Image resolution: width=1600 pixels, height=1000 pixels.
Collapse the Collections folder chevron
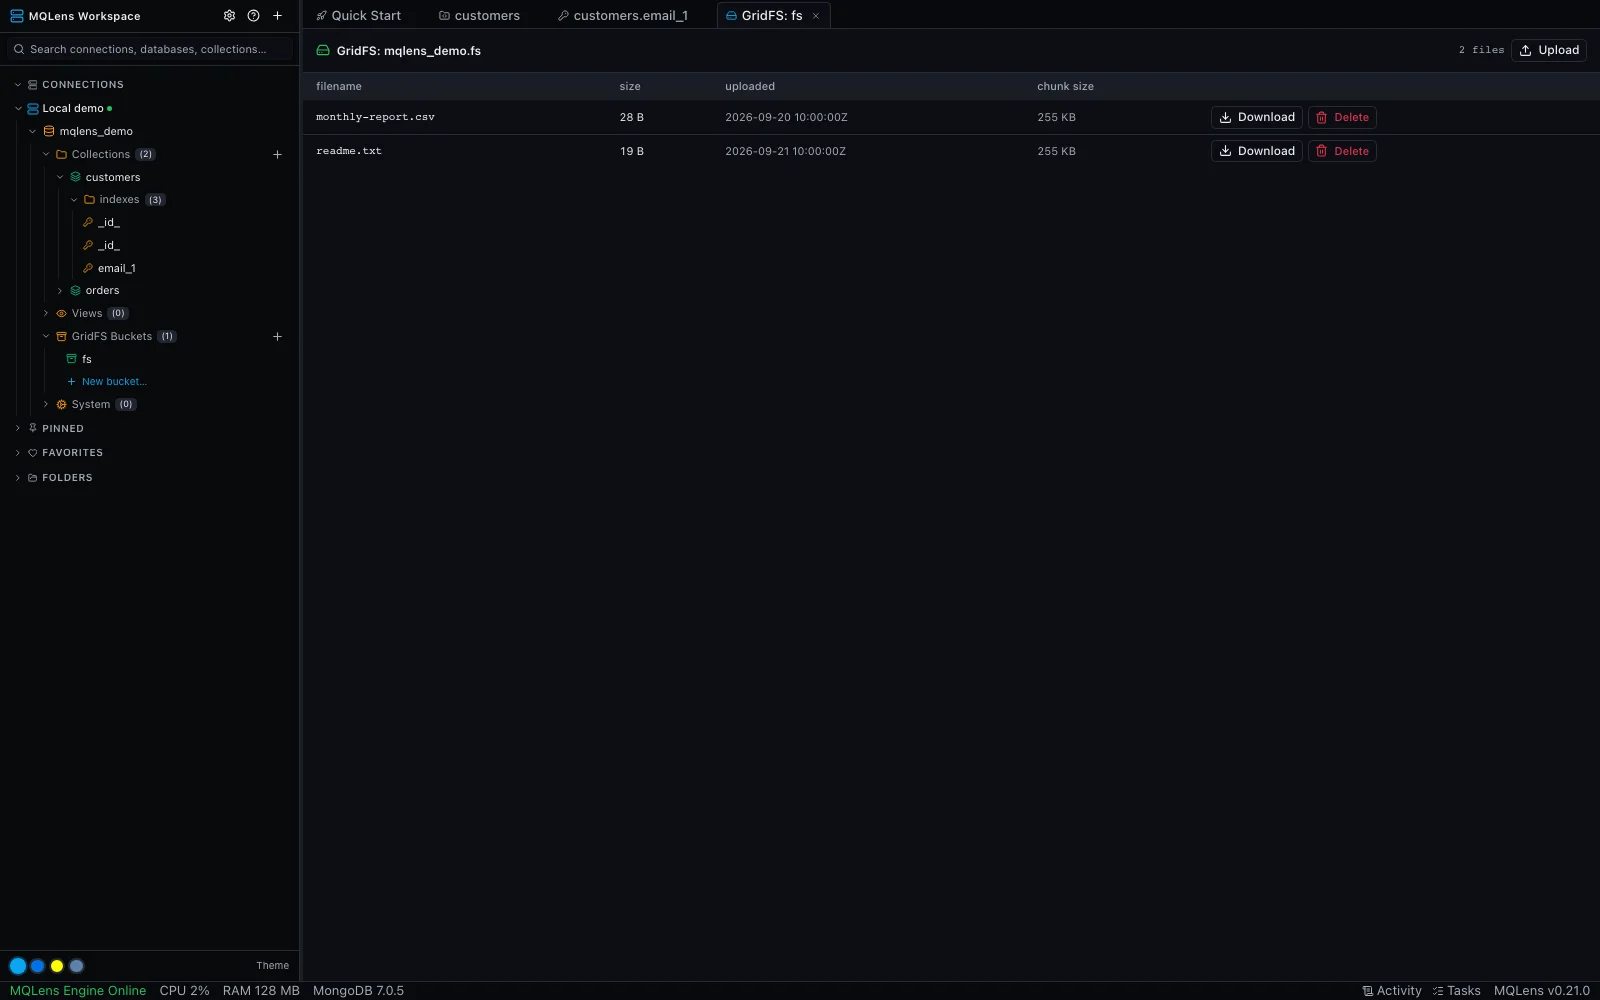click(46, 155)
